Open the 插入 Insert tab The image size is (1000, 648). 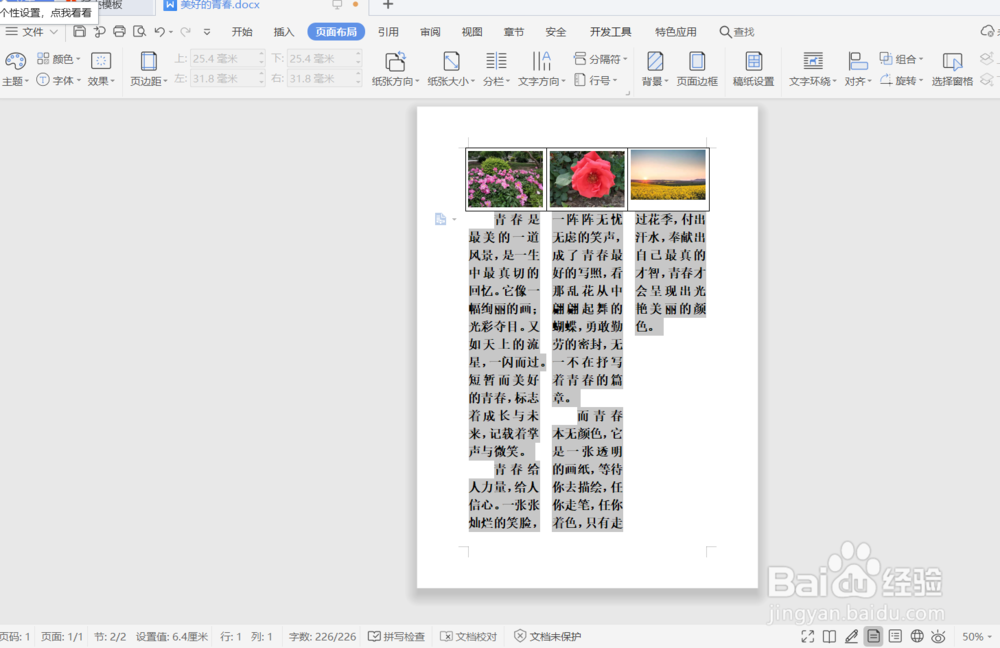[283, 31]
